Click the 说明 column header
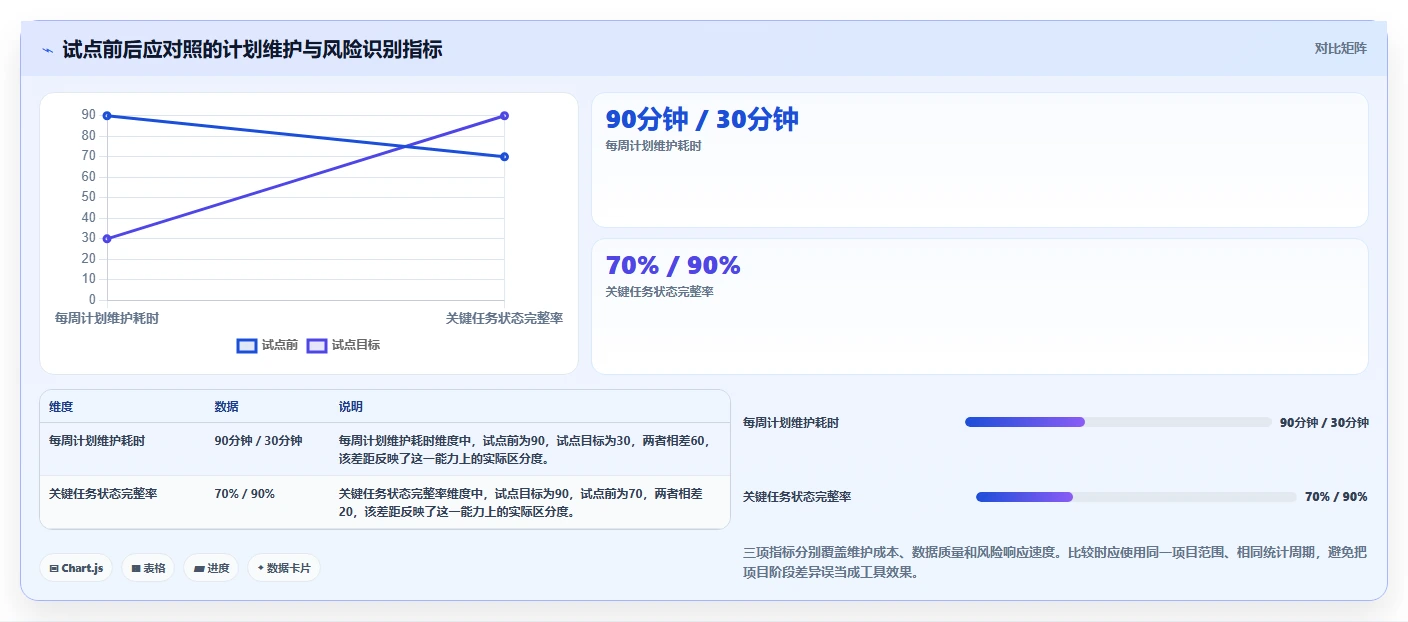 (x=351, y=407)
